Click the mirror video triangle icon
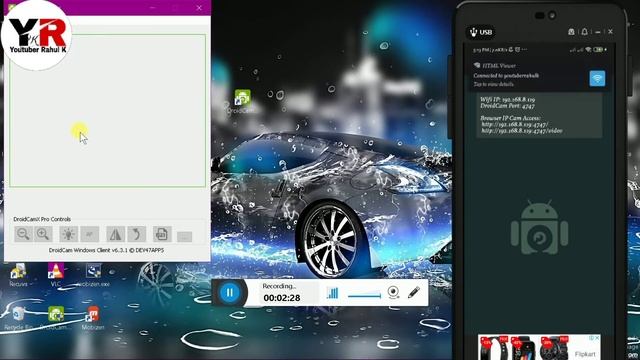 (x=116, y=234)
